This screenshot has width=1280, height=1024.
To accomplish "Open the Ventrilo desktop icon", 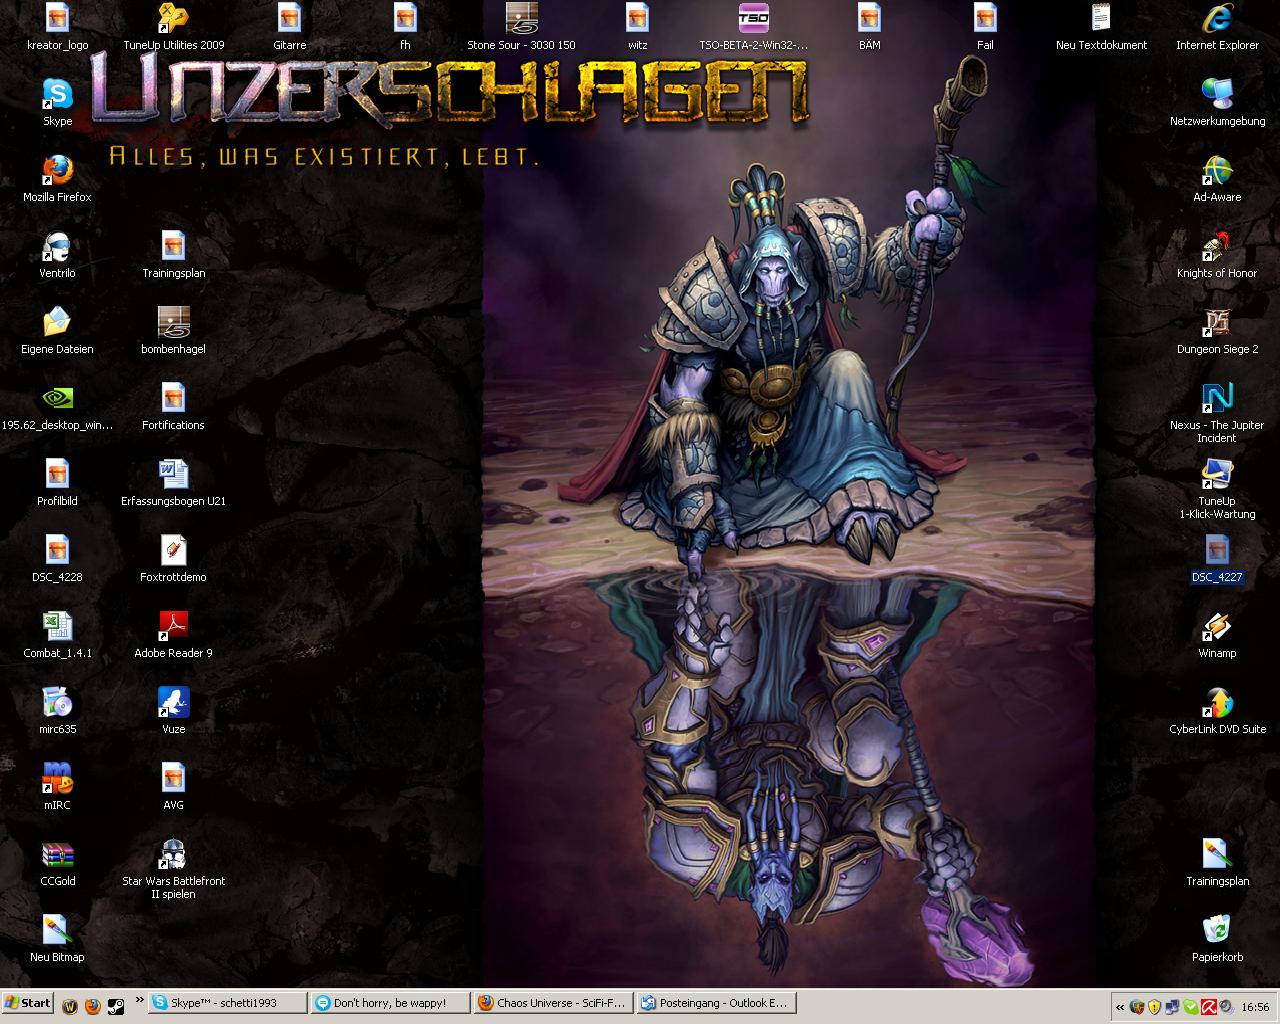I will point(57,249).
